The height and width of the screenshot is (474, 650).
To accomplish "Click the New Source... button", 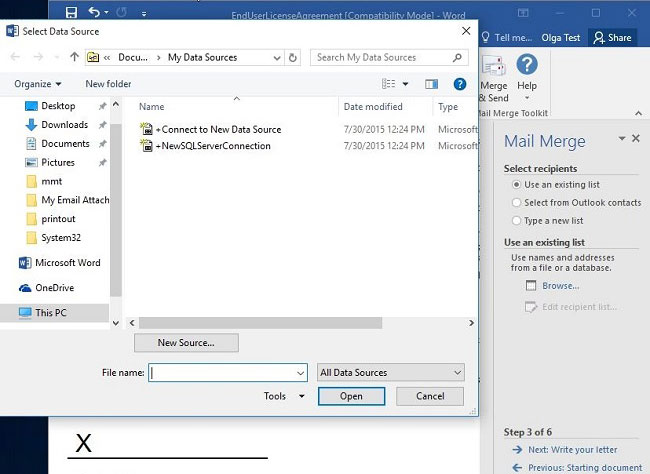I will pyautogui.click(x=186, y=343).
